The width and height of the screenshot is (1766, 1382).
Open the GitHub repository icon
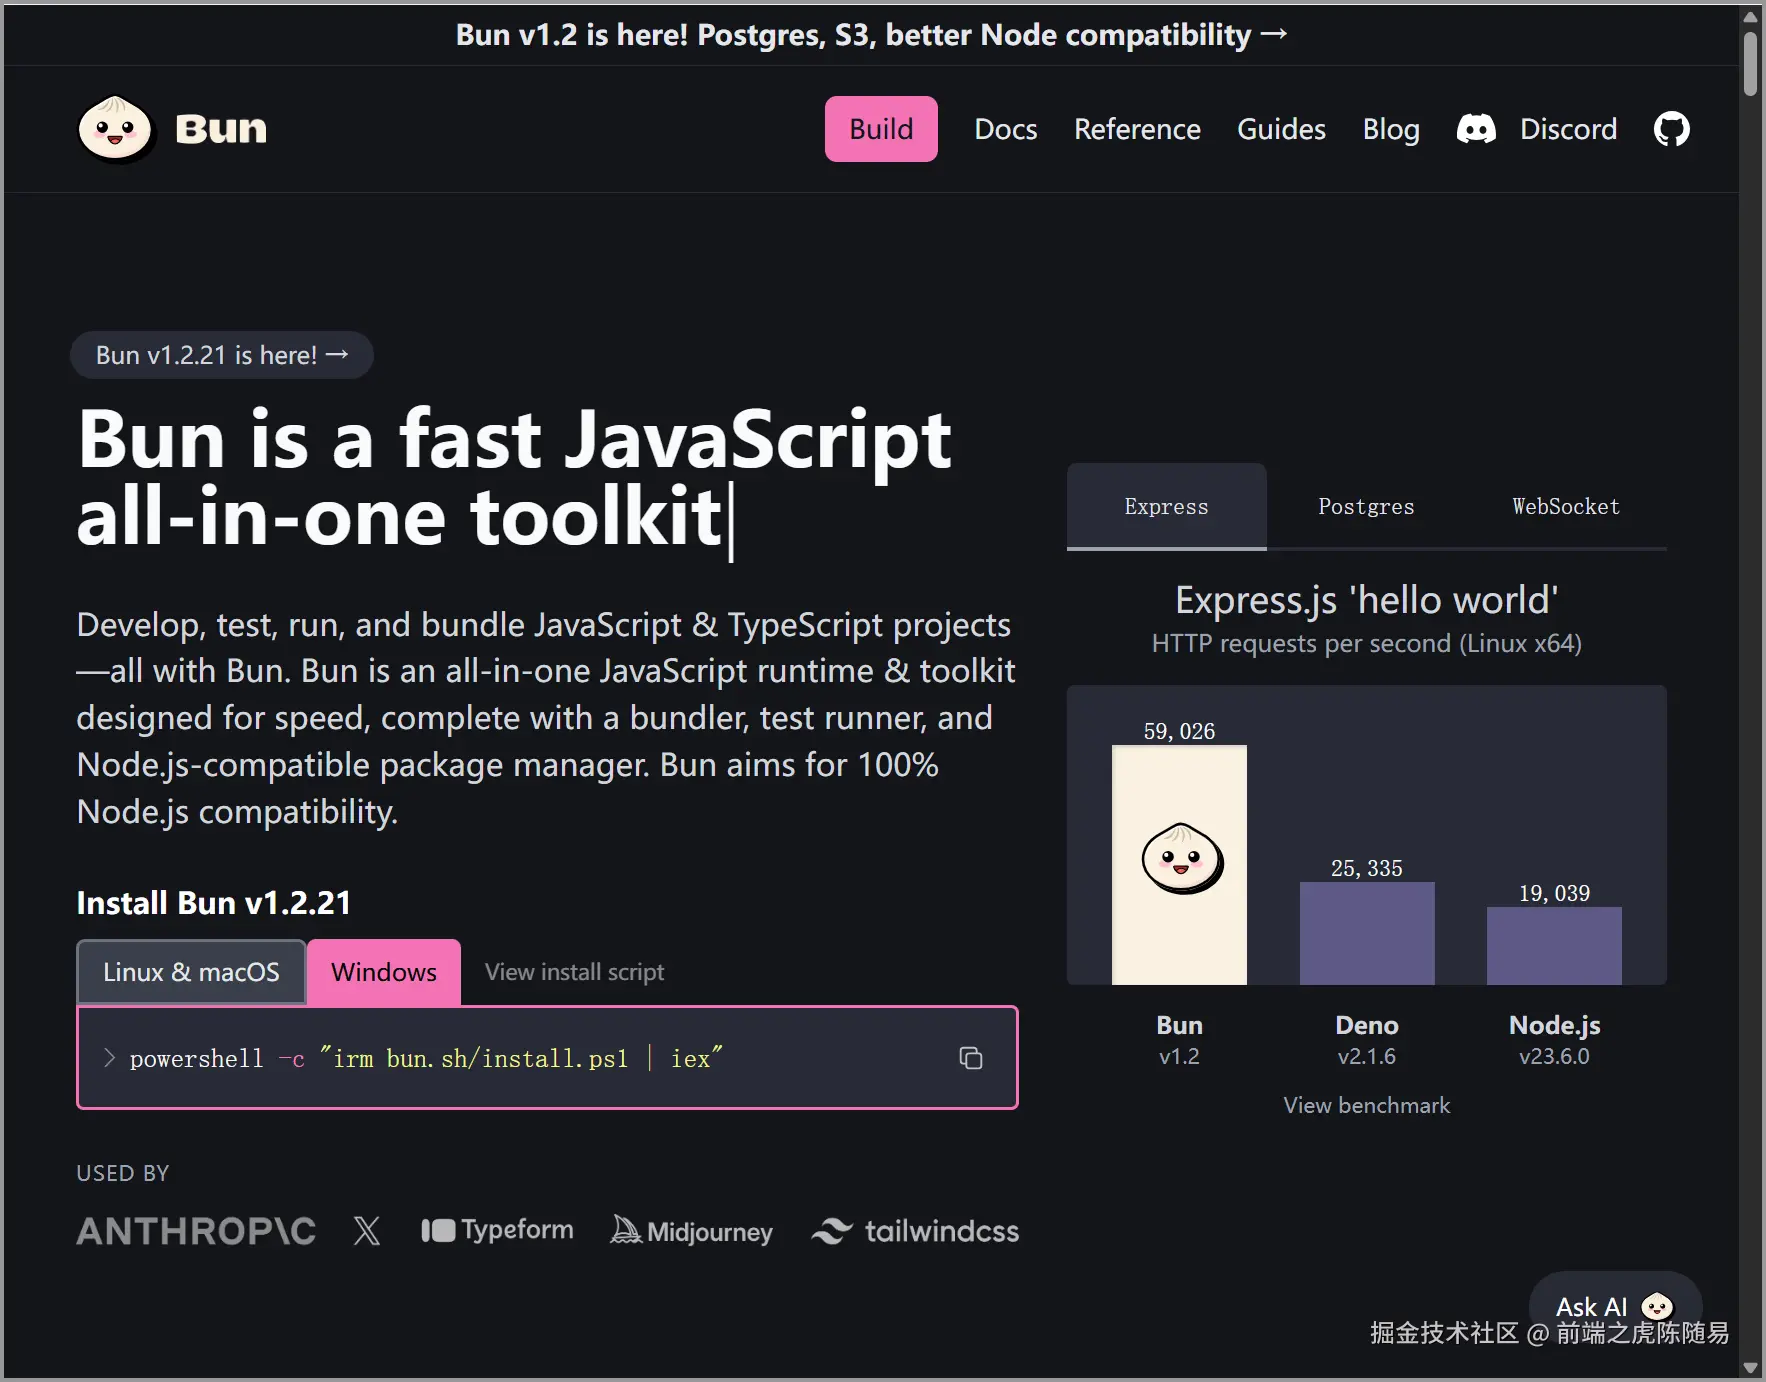click(1671, 129)
